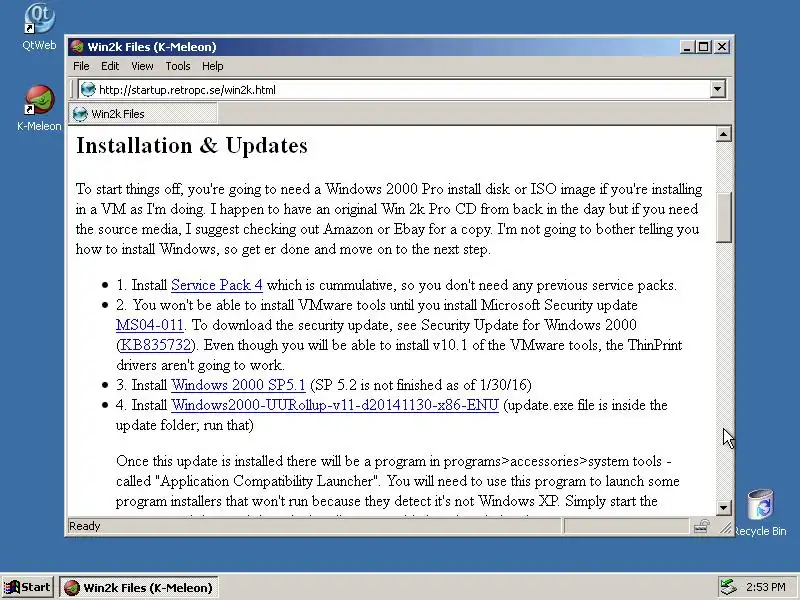Open the View menu
Screen dimensions: 800x600
click(x=142, y=66)
